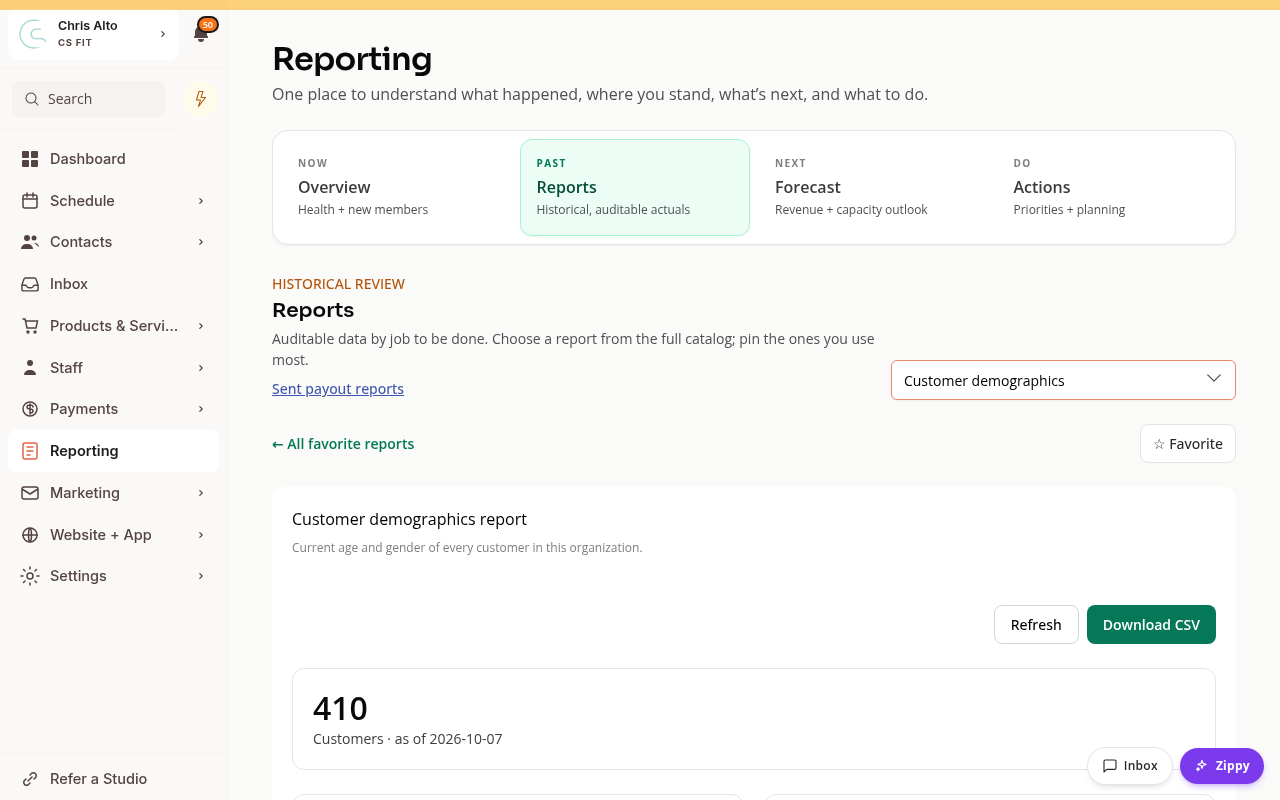Viewport: 1280px width, 800px height.
Task: Select the Reports tab
Action: point(635,187)
